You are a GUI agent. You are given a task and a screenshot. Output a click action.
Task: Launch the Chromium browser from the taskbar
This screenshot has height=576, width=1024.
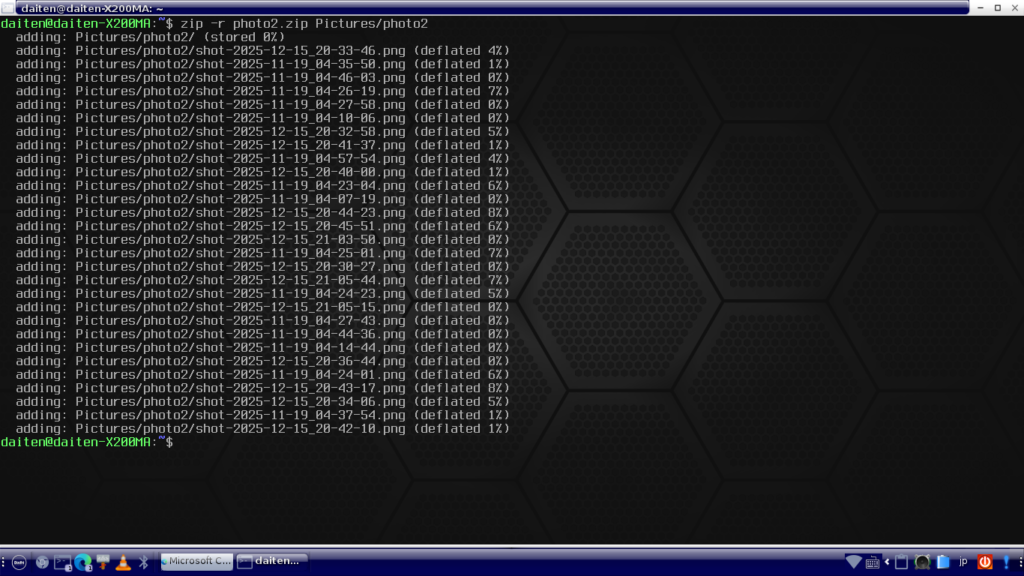[x=42, y=562]
